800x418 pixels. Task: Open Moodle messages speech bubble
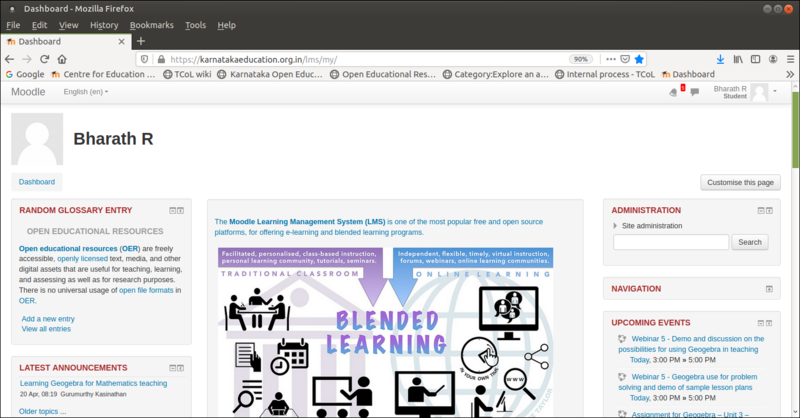point(694,92)
